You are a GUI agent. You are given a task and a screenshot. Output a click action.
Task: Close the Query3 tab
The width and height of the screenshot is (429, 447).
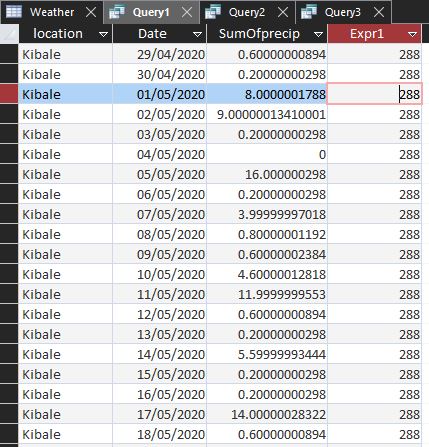click(x=379, y=13)
